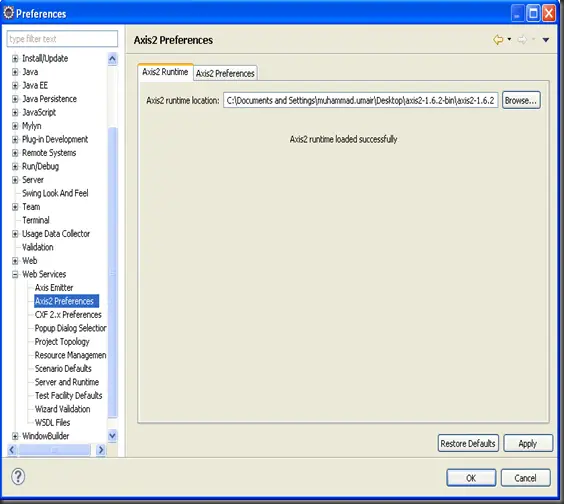This screenshot has width=564, height=504.
Task: Select the Terminal tree item
Action: (36, 220)
